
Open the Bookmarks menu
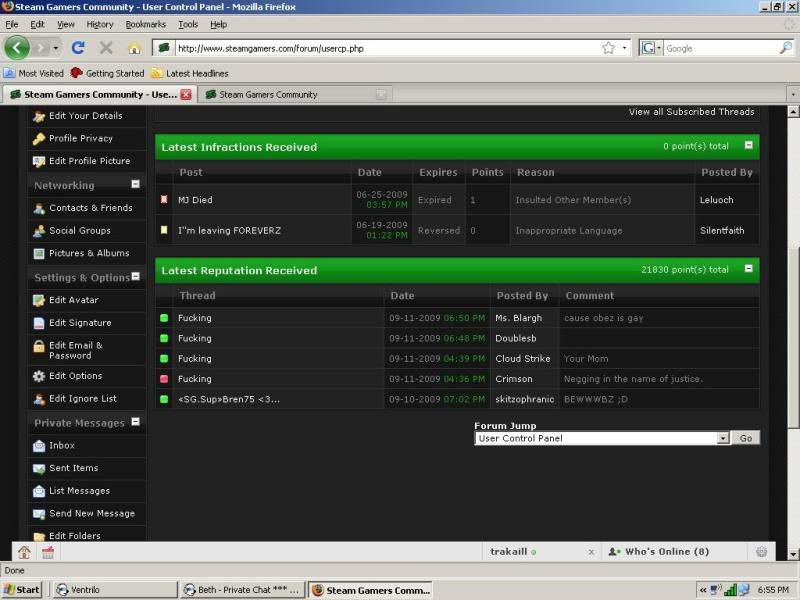tap(146, 24)
